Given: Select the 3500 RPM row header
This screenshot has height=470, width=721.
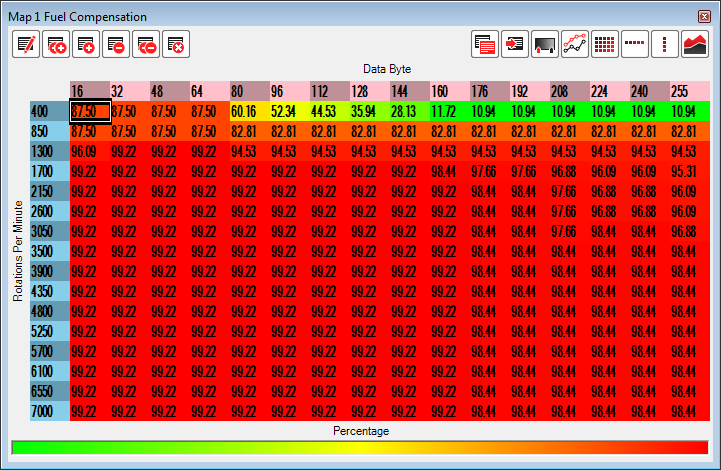Looking at the screenshot, I should (x=50, y=252).
